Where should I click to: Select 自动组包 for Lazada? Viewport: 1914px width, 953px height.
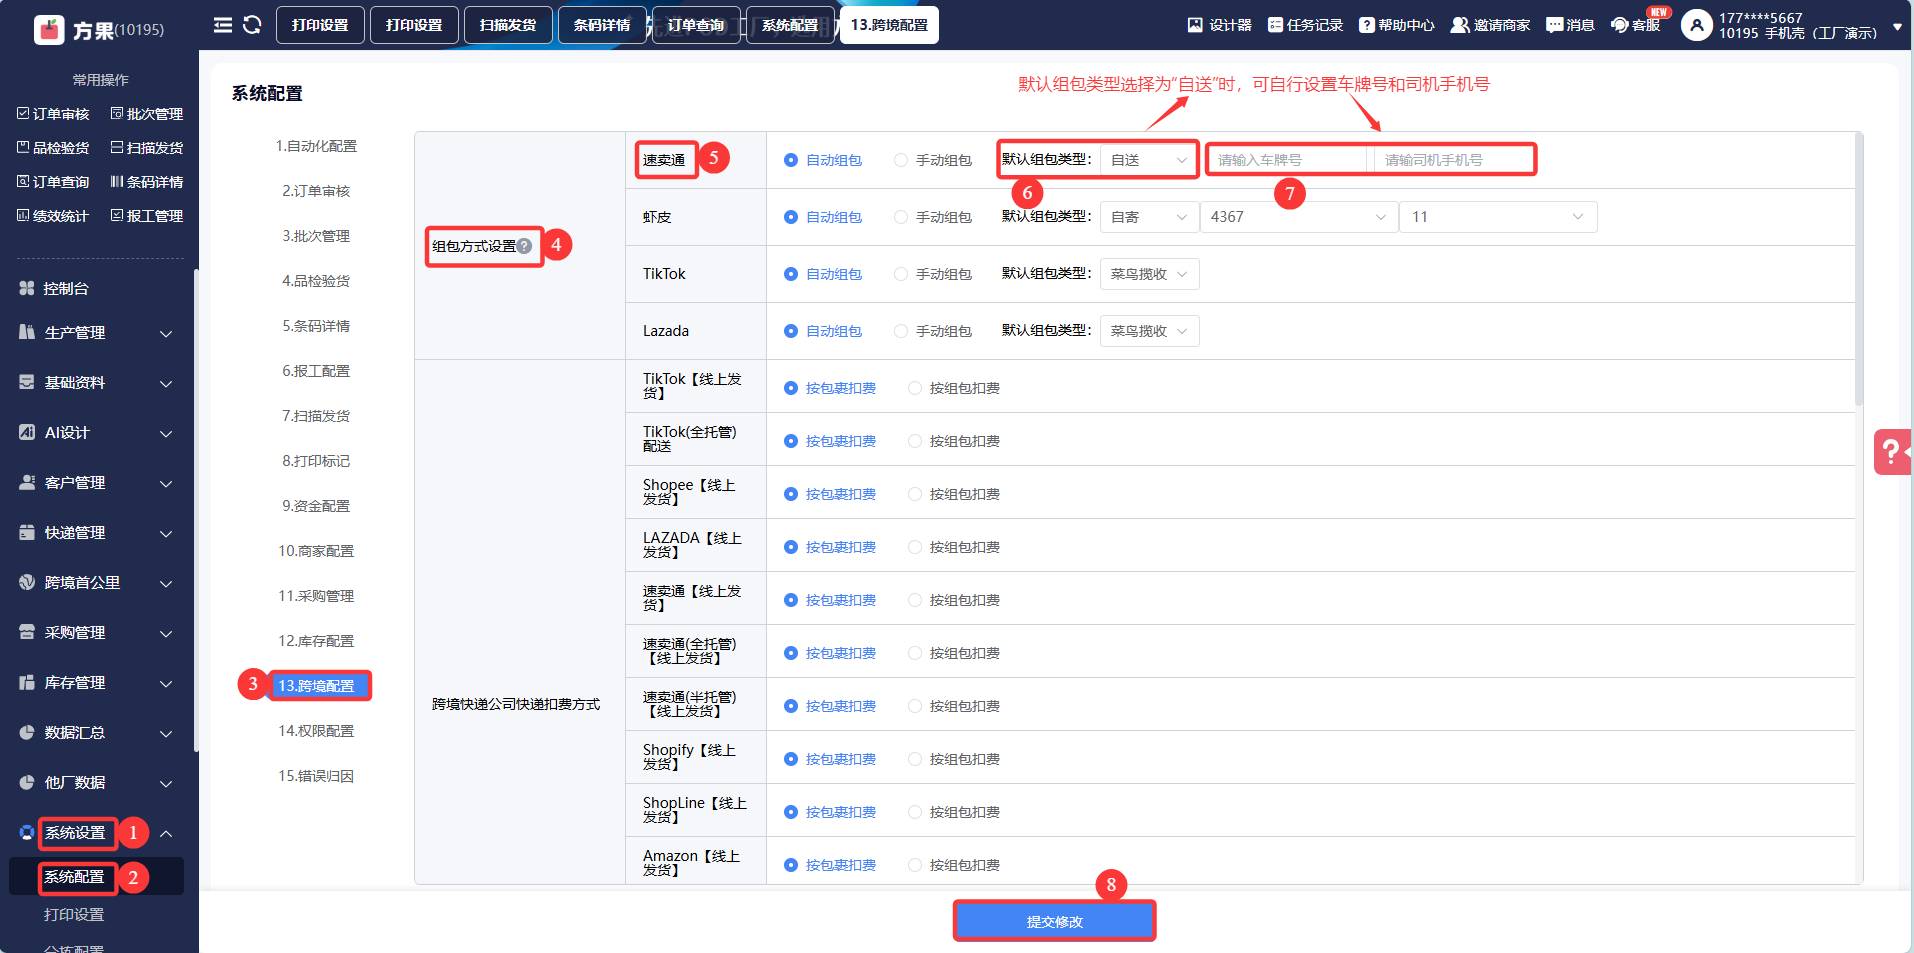[791, 331]
